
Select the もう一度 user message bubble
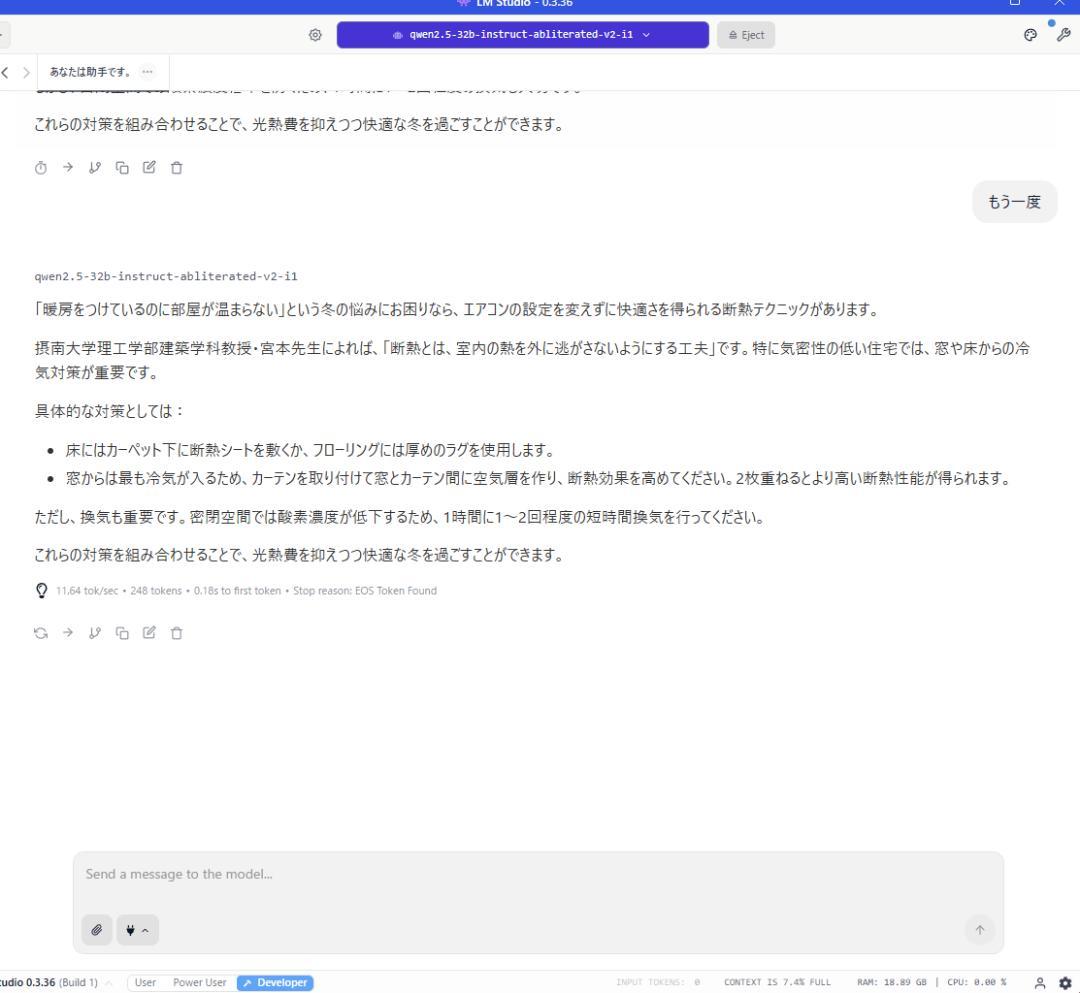(x=1014, y=202)
